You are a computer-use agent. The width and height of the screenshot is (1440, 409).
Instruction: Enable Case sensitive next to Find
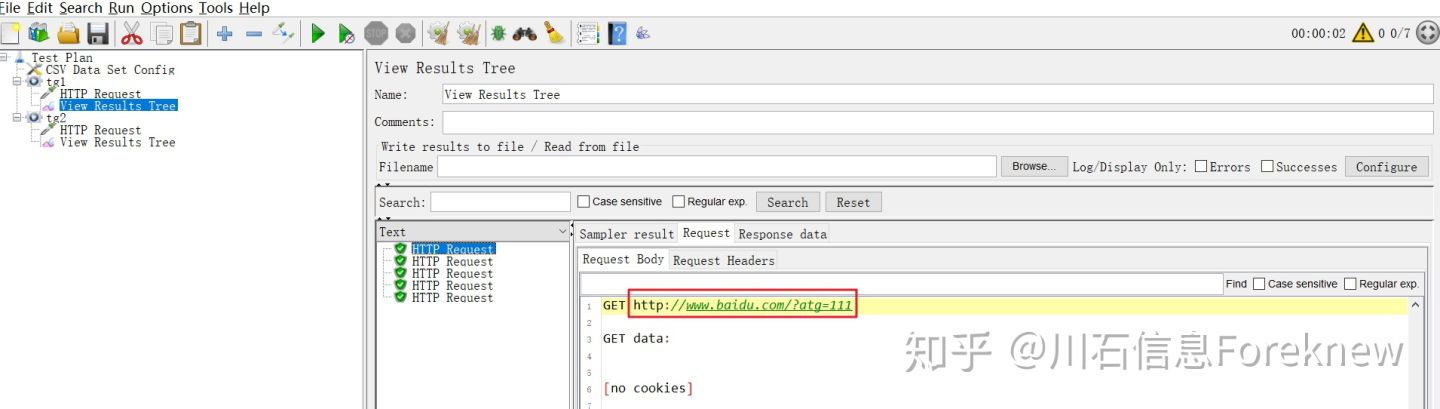click(x=1259, y=284)
